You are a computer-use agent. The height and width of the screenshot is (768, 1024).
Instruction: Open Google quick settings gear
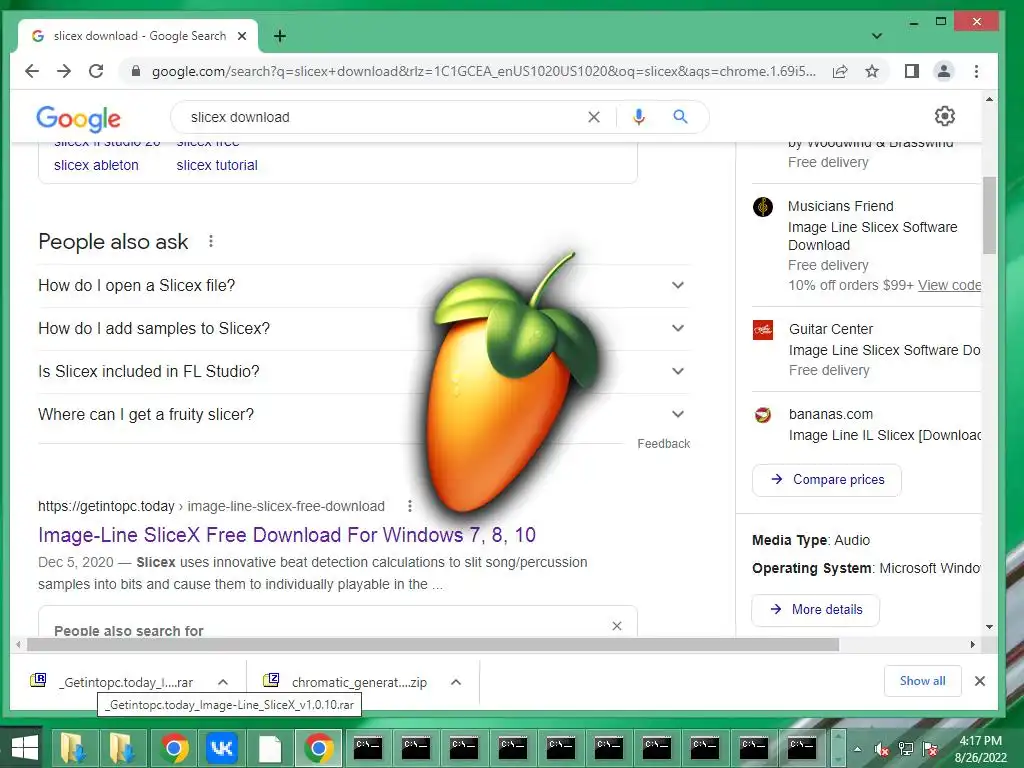(944, 116)
